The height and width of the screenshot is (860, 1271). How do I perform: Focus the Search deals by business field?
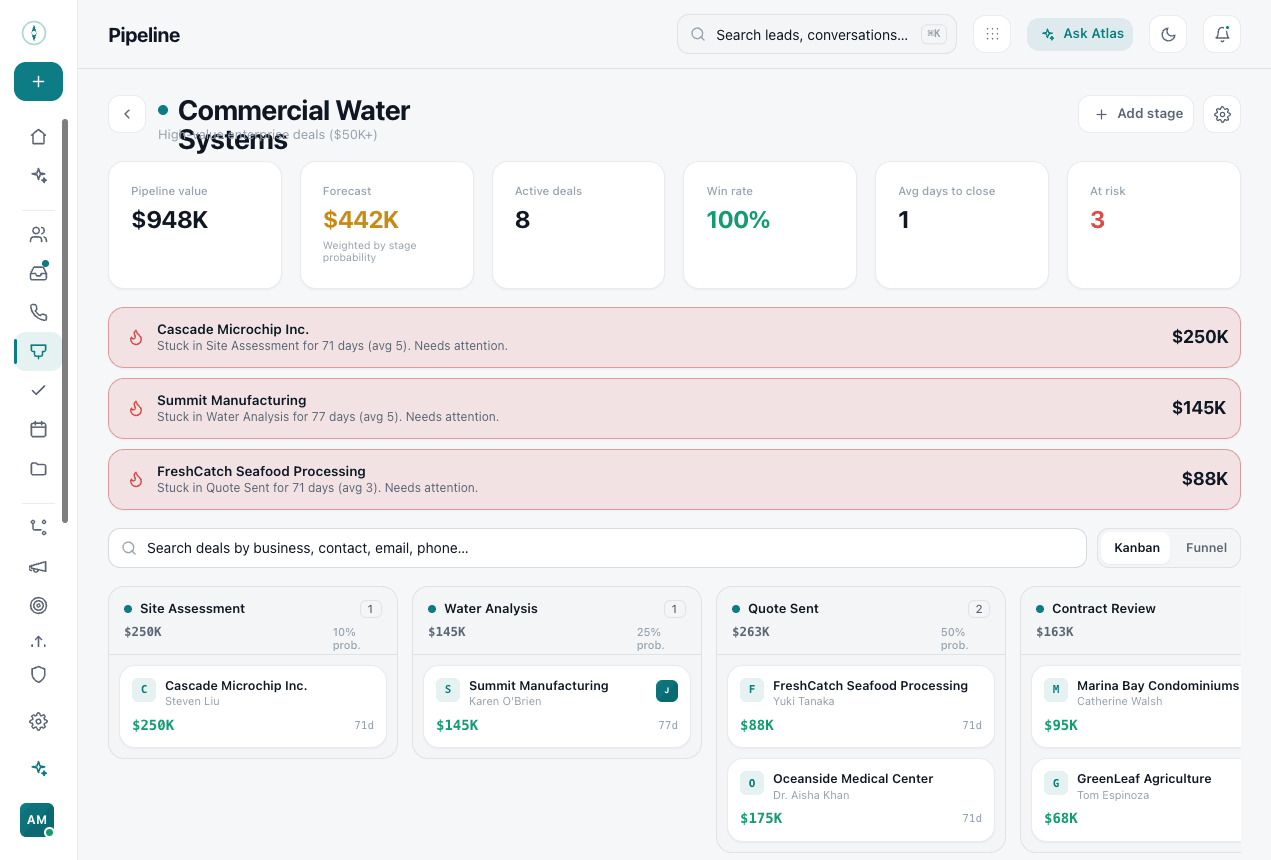pyautogui.click(x=597, y=548)
